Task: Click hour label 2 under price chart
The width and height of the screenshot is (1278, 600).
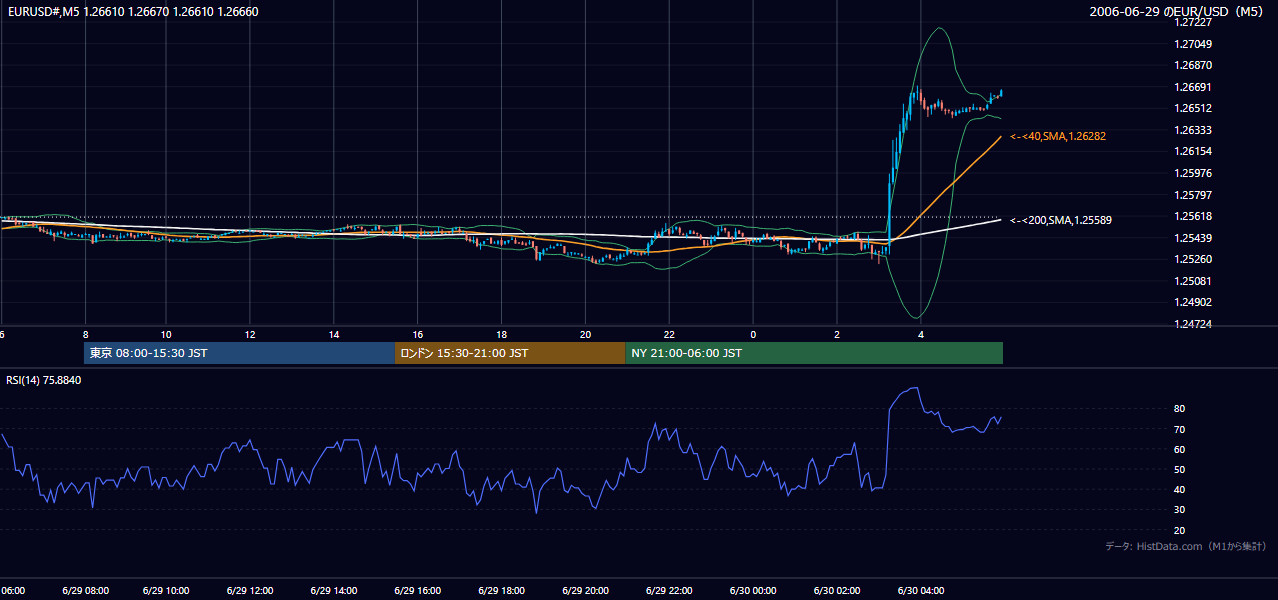Action: (837, 334)
